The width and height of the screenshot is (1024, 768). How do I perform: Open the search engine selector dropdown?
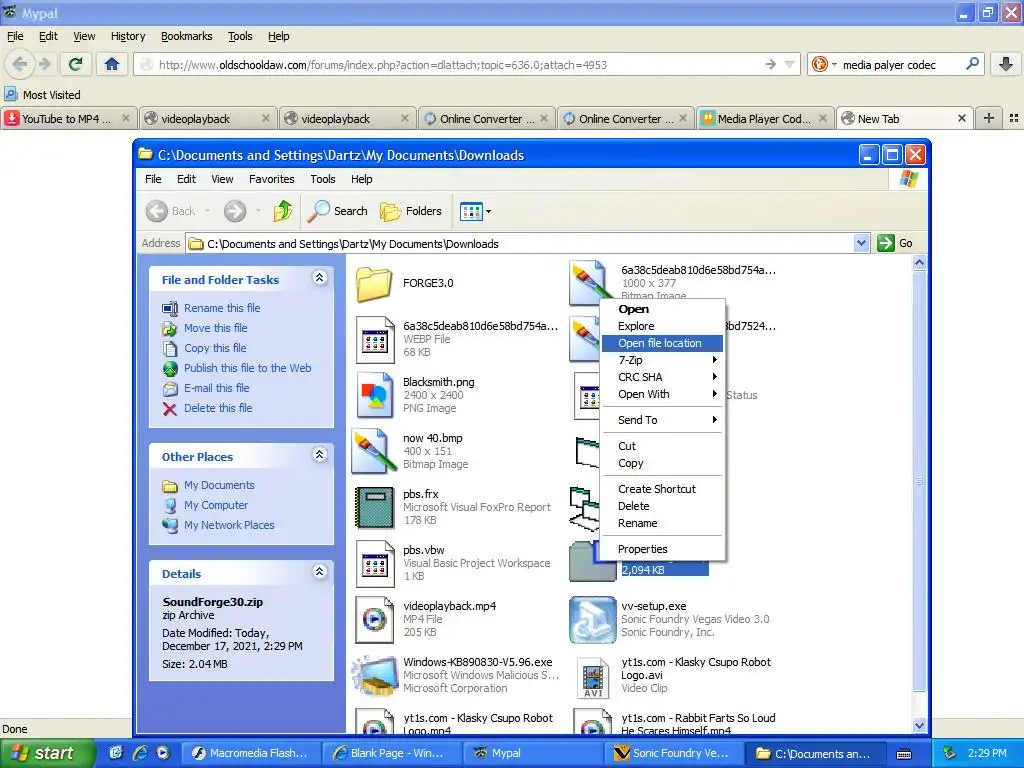pyautogui.click(x=824, y=64)
